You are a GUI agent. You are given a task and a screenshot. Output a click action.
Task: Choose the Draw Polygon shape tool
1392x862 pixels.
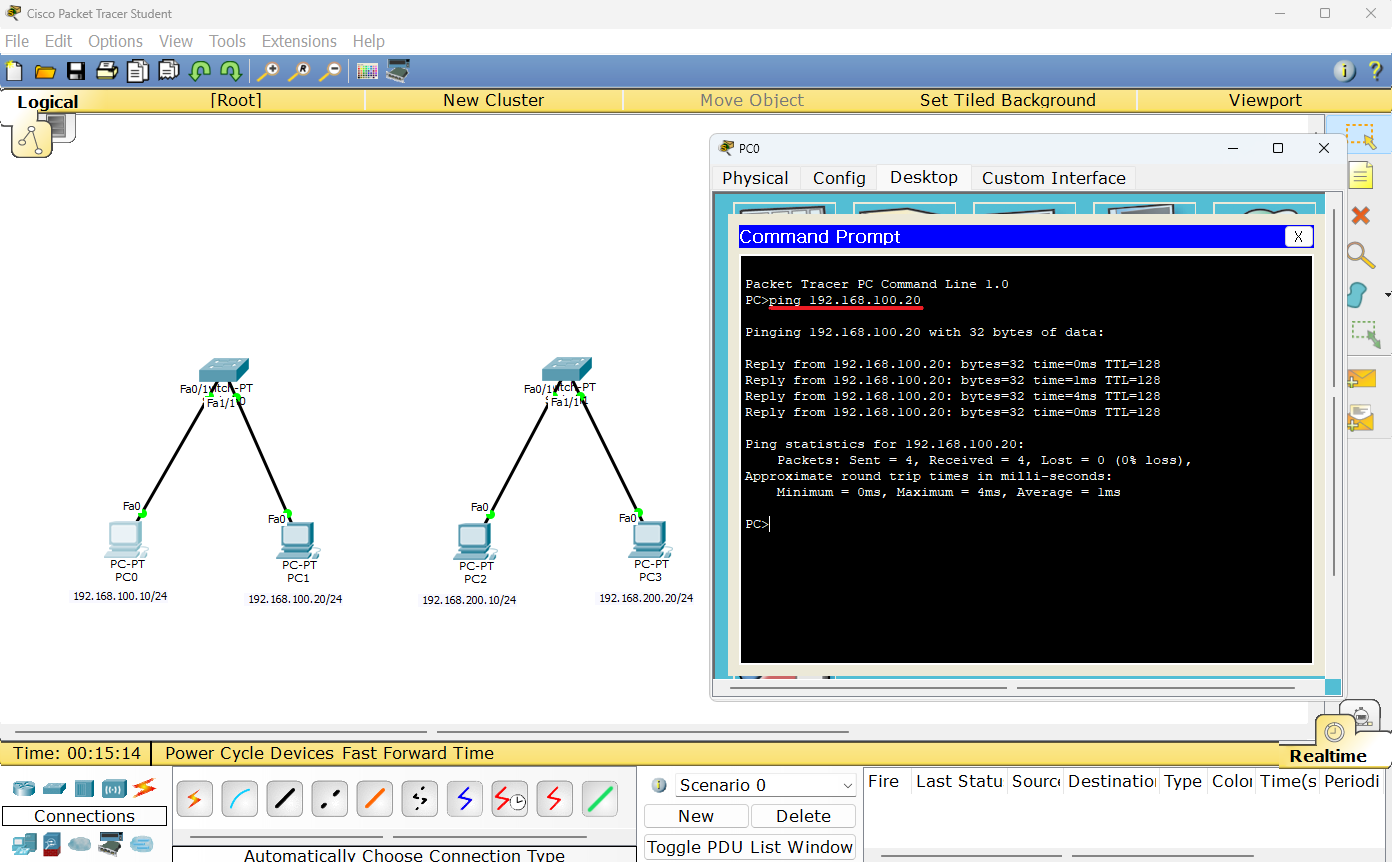[1357, 295]
